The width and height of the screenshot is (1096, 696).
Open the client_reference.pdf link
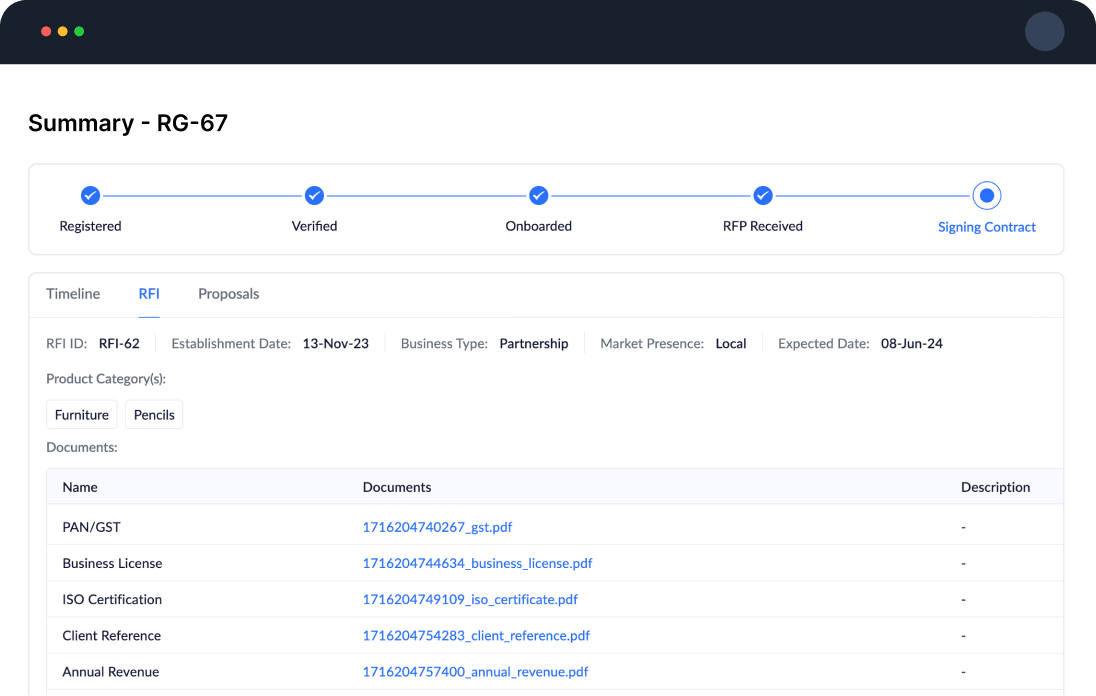476,635
